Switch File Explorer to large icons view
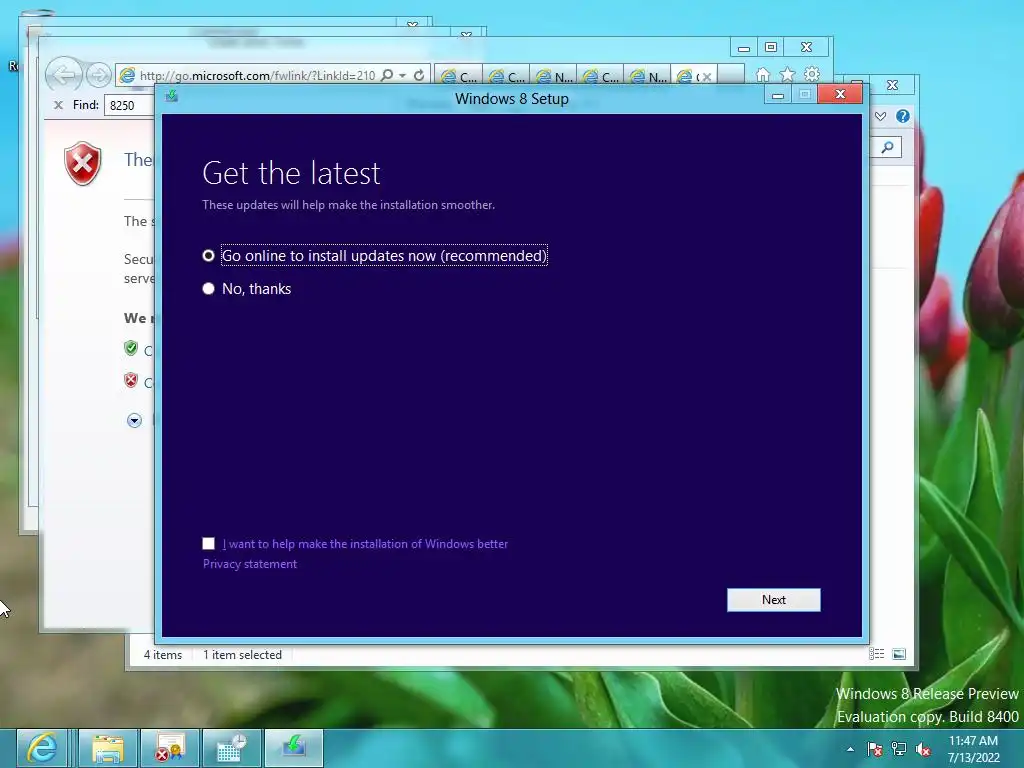1024x768 pixels. click(x=899, y=654)
